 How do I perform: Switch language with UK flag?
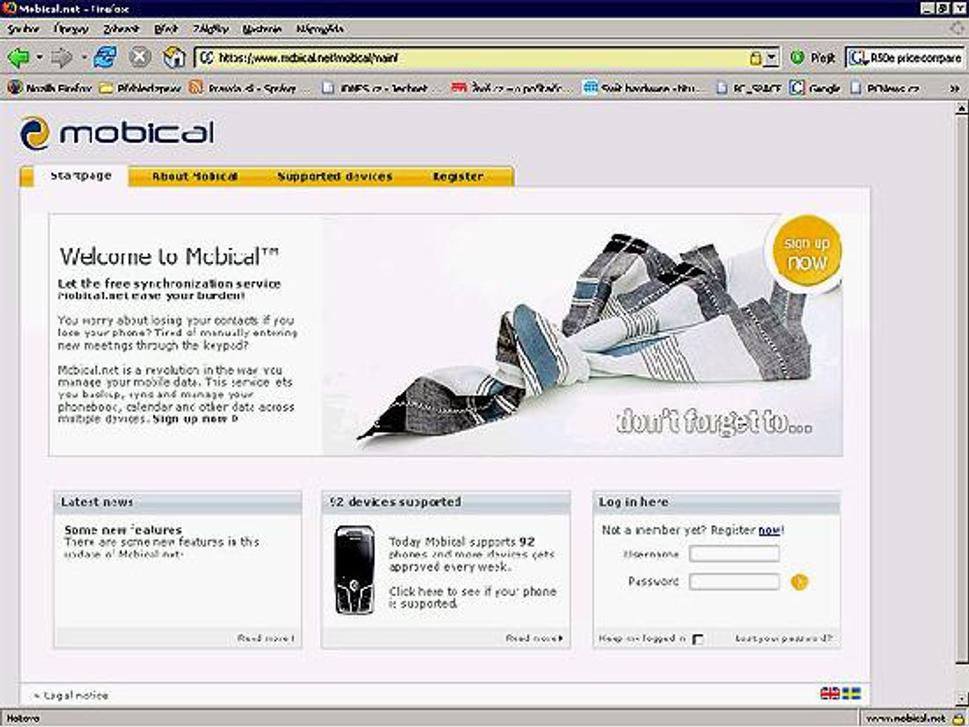point(829,694)
